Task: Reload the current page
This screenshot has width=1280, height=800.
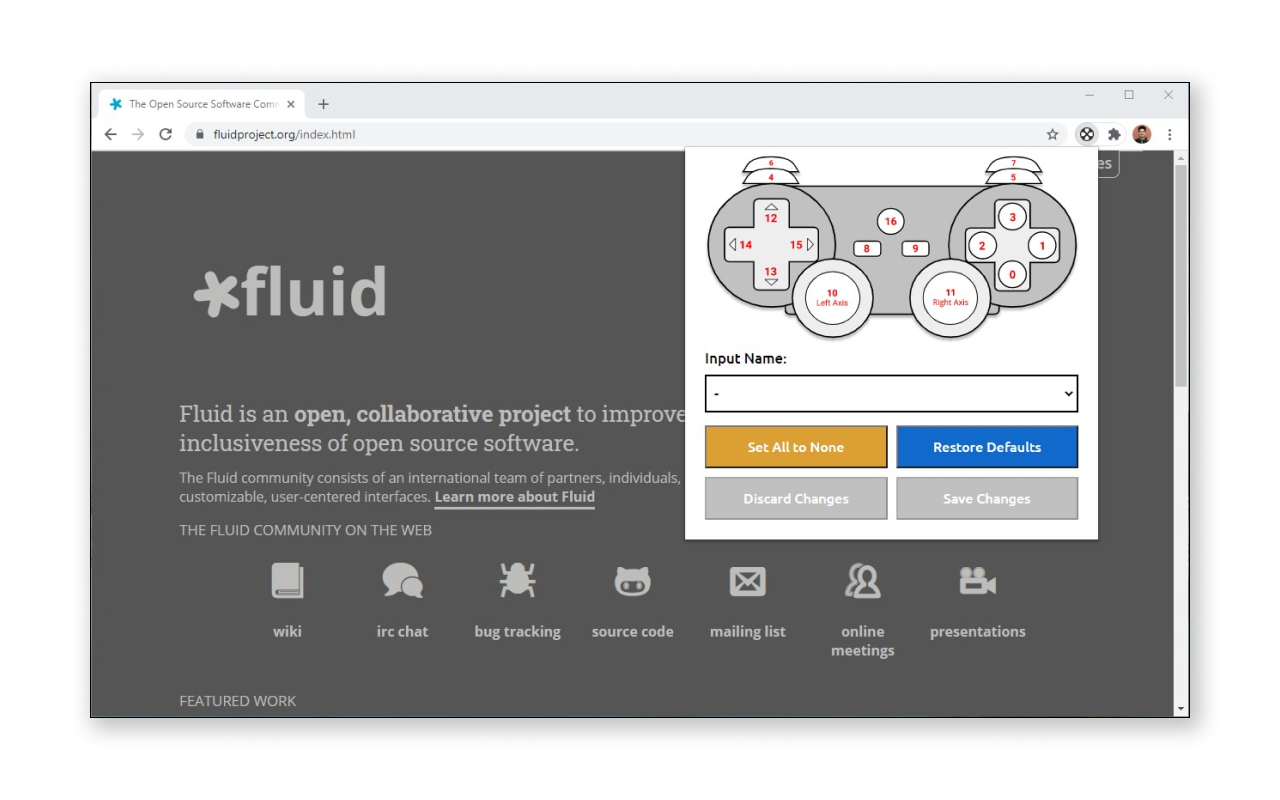Action: (x=166, y=134)
